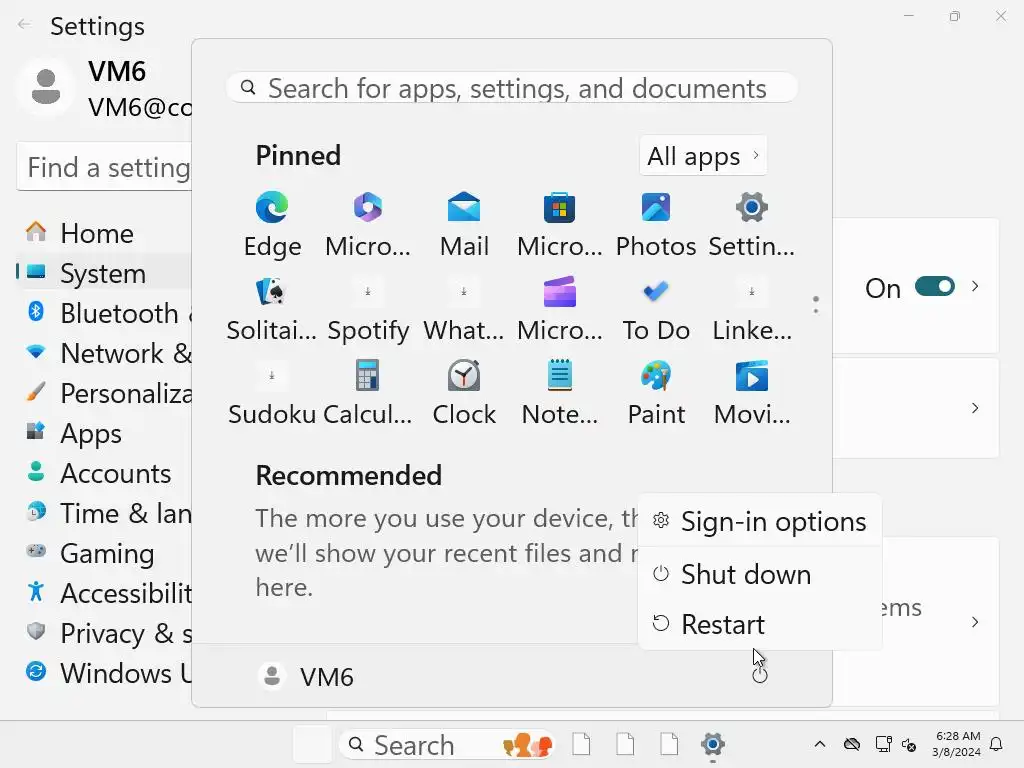Open LinkedIn pinned app
This screenshot has width=1024, height=768.
752,309
